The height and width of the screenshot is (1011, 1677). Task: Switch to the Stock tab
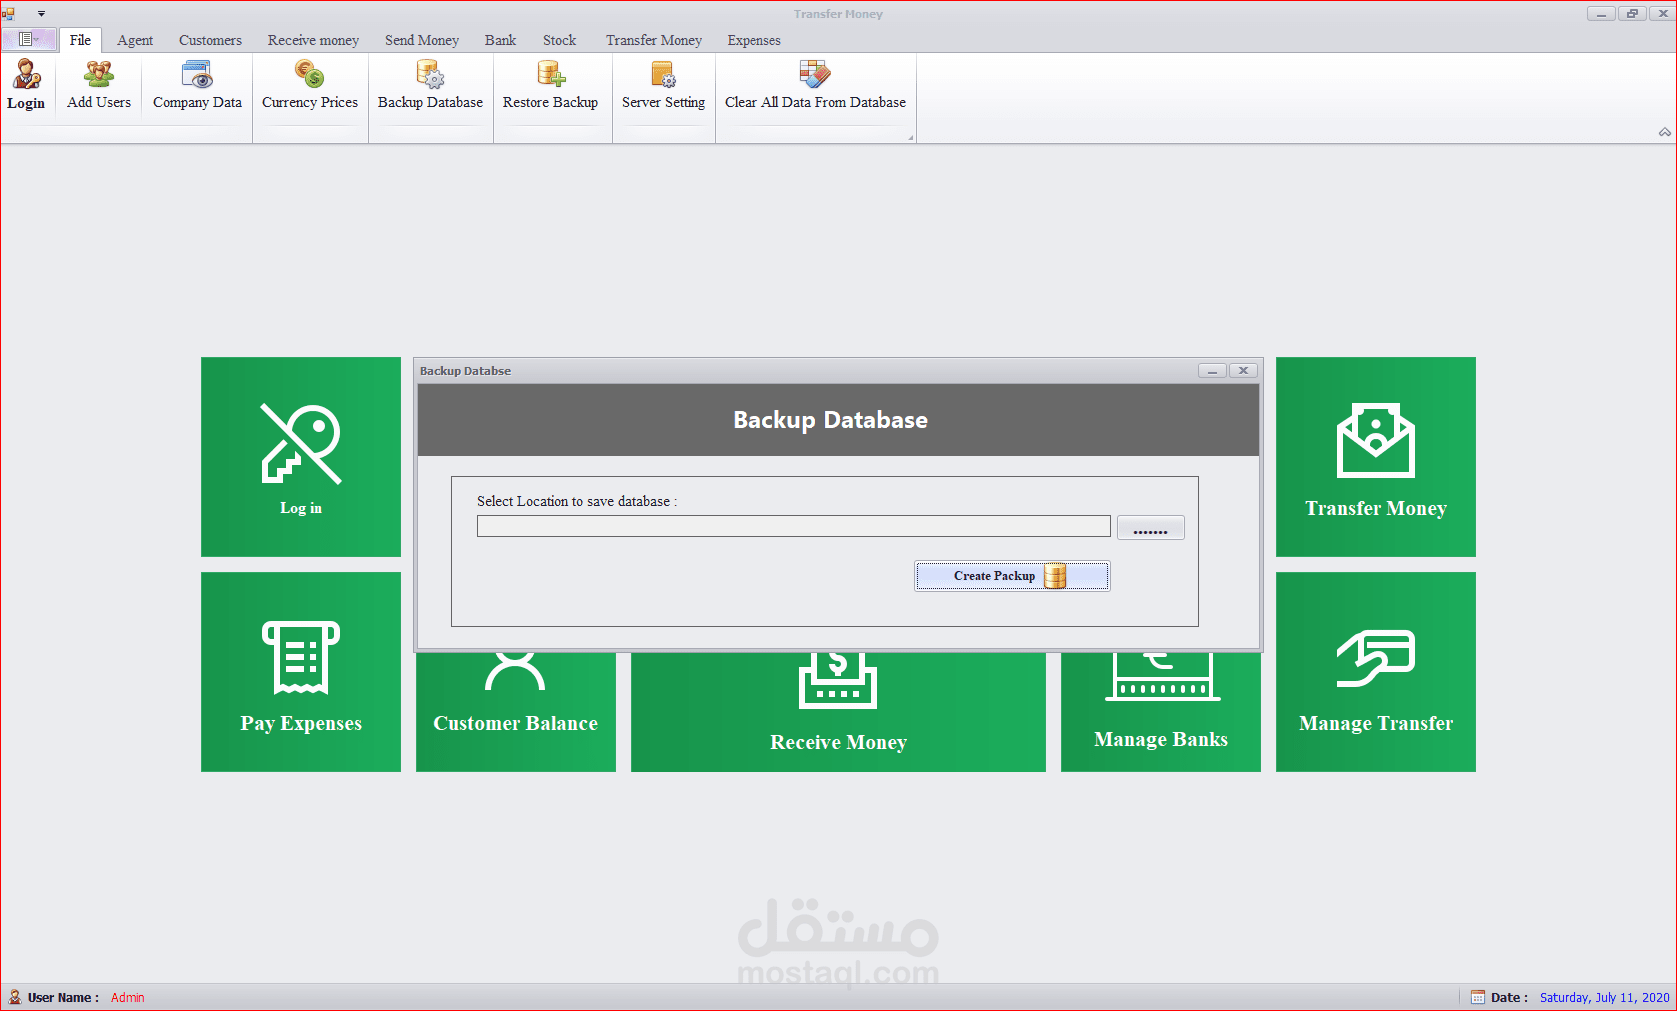[559, 40]
